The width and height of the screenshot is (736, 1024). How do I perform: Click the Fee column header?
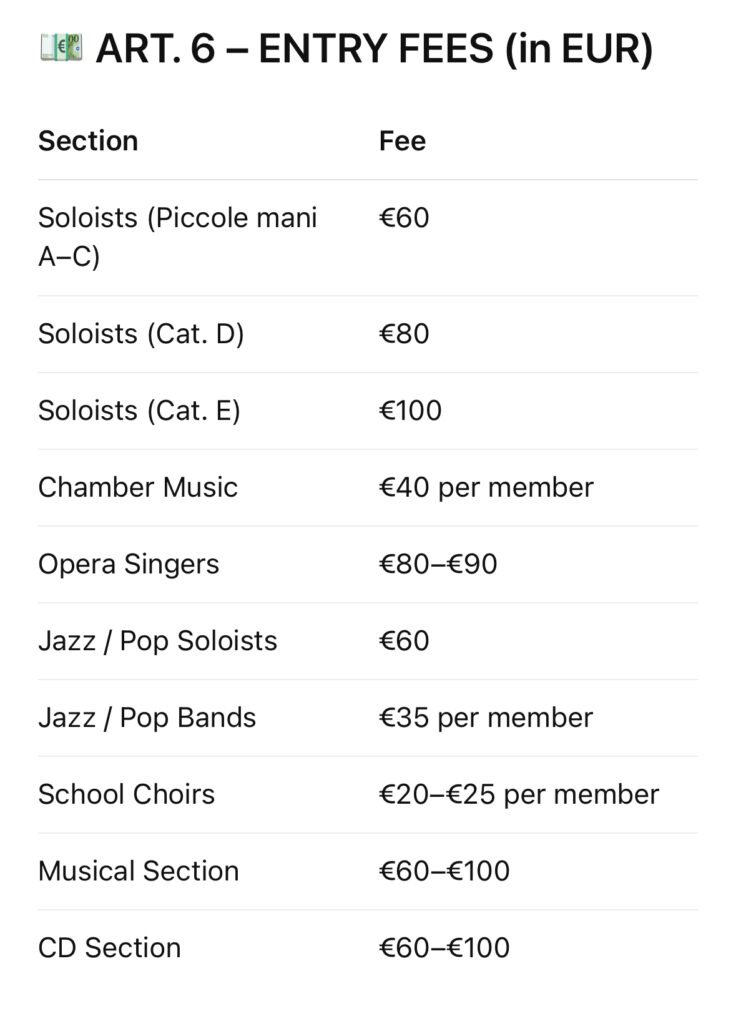(402, 141)
